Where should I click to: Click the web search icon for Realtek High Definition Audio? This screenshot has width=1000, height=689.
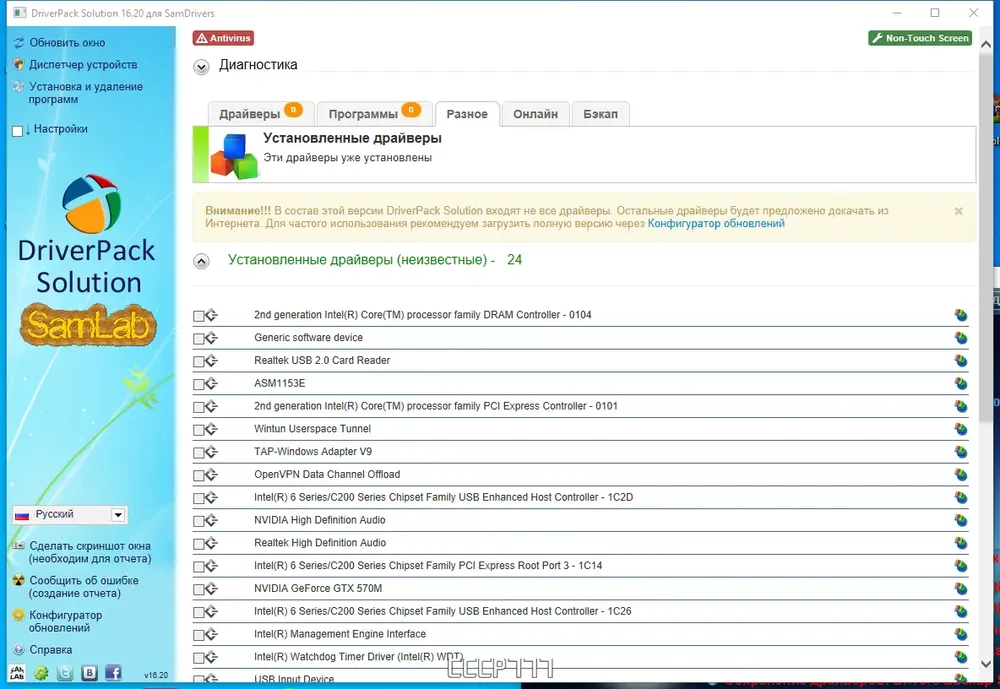click(960, 543)
